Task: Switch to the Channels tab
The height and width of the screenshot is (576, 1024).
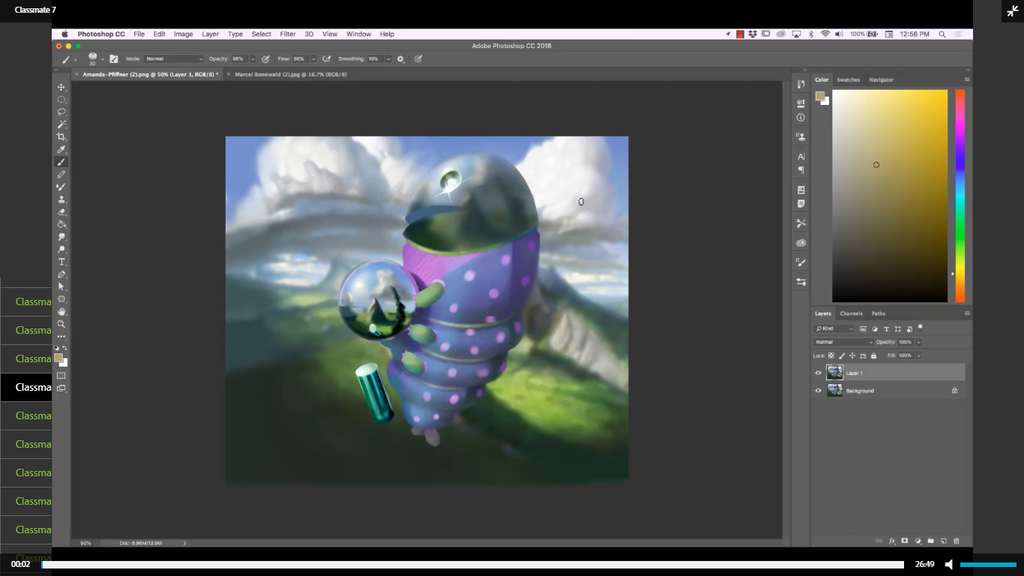Action: pyautogui.click(x=851, y=313)
